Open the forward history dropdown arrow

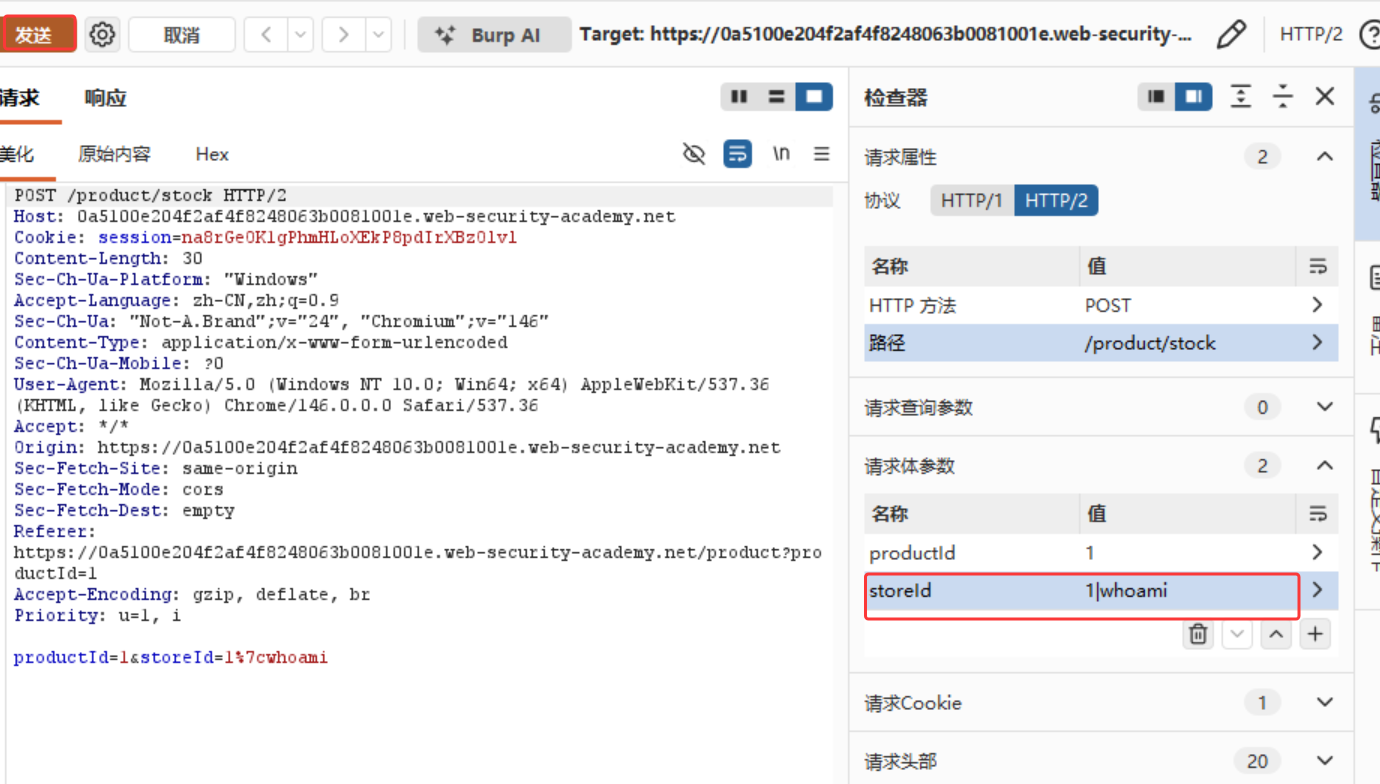click(x=378, y=35)
